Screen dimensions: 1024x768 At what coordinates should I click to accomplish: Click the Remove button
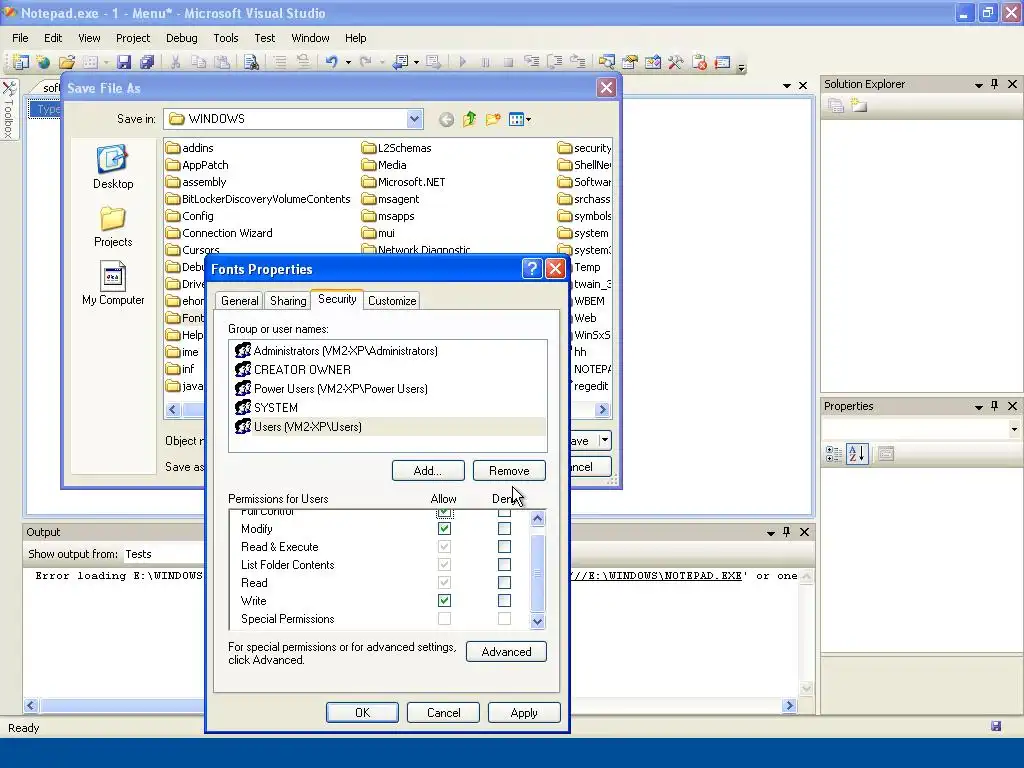[x=509, y=470]
